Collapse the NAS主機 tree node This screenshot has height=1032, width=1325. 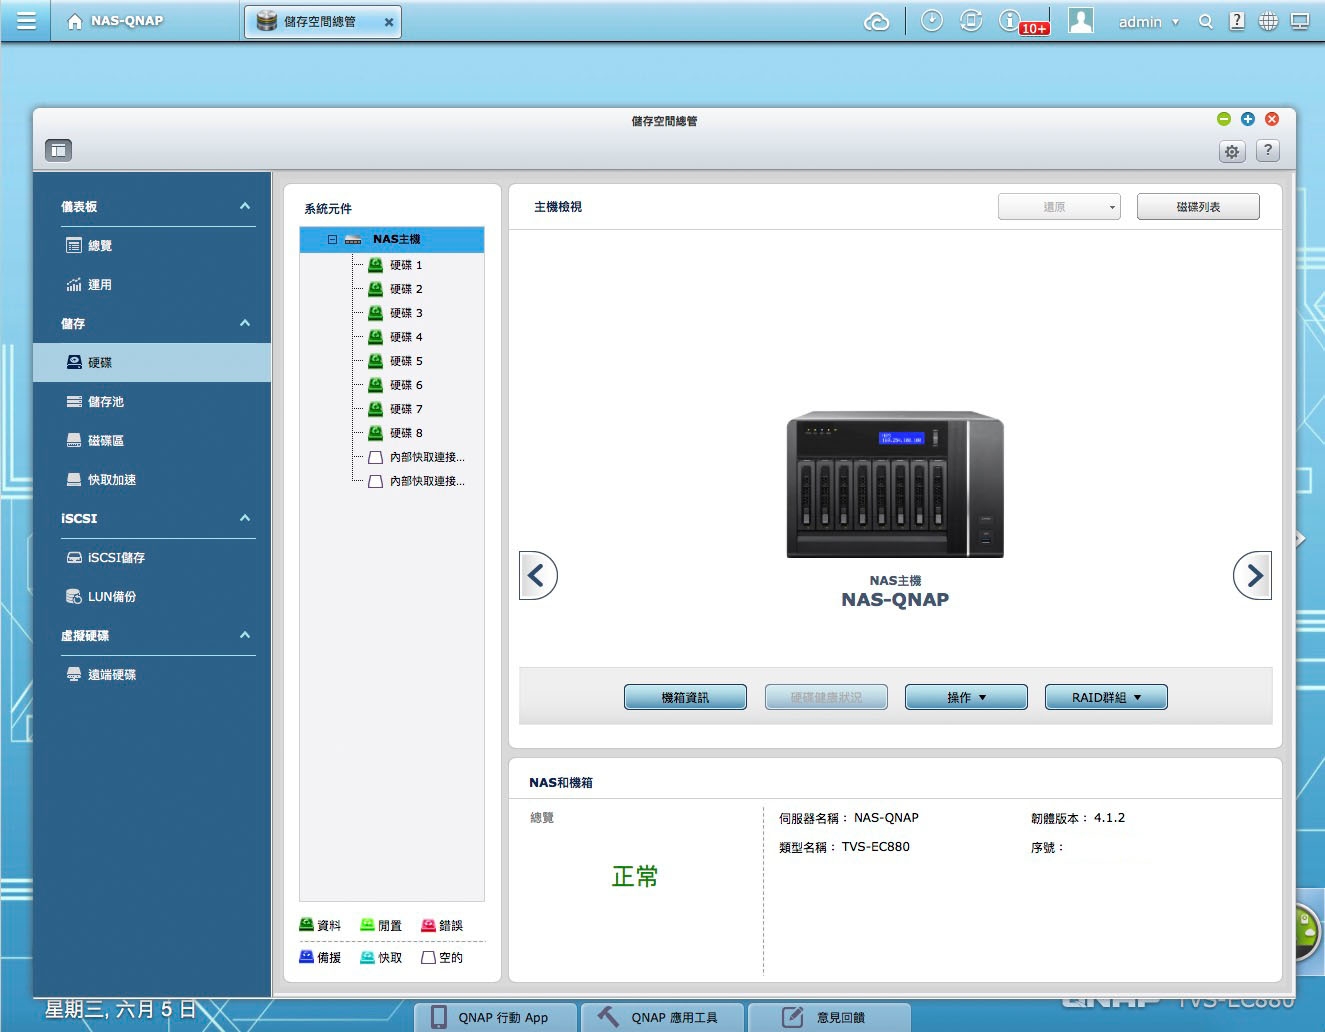[332, 240]
